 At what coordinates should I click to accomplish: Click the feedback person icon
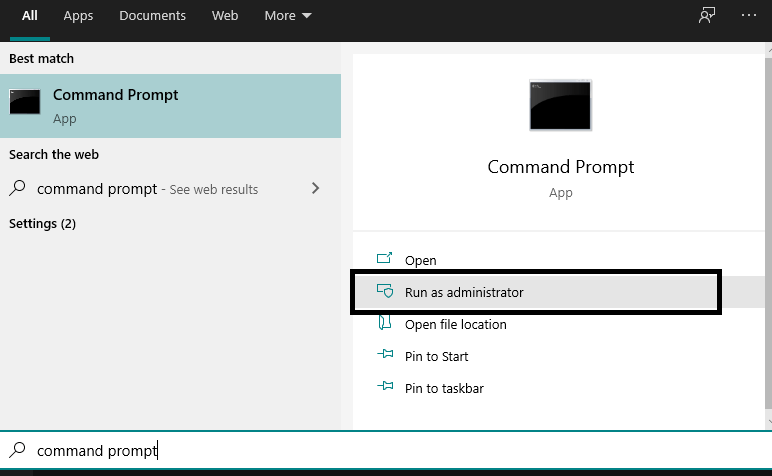(x=707, y=15)
